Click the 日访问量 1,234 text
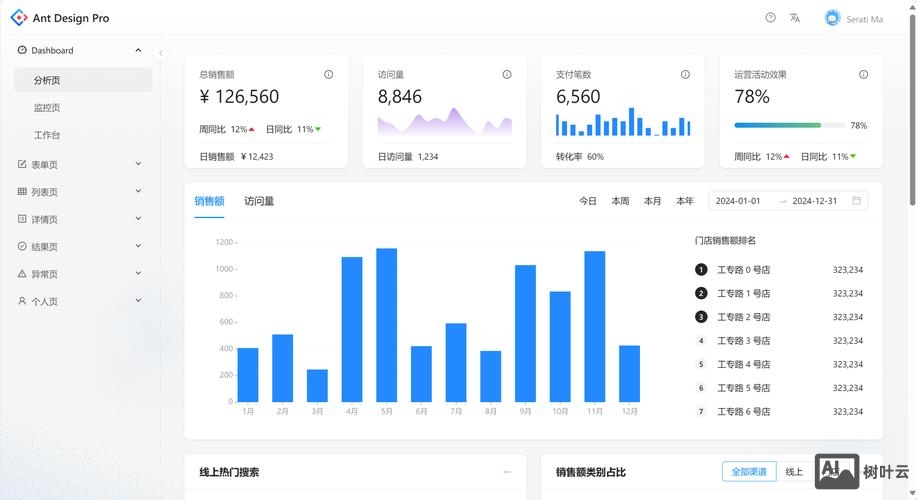Viewport: 917px width, 500px height. [408, 156]
